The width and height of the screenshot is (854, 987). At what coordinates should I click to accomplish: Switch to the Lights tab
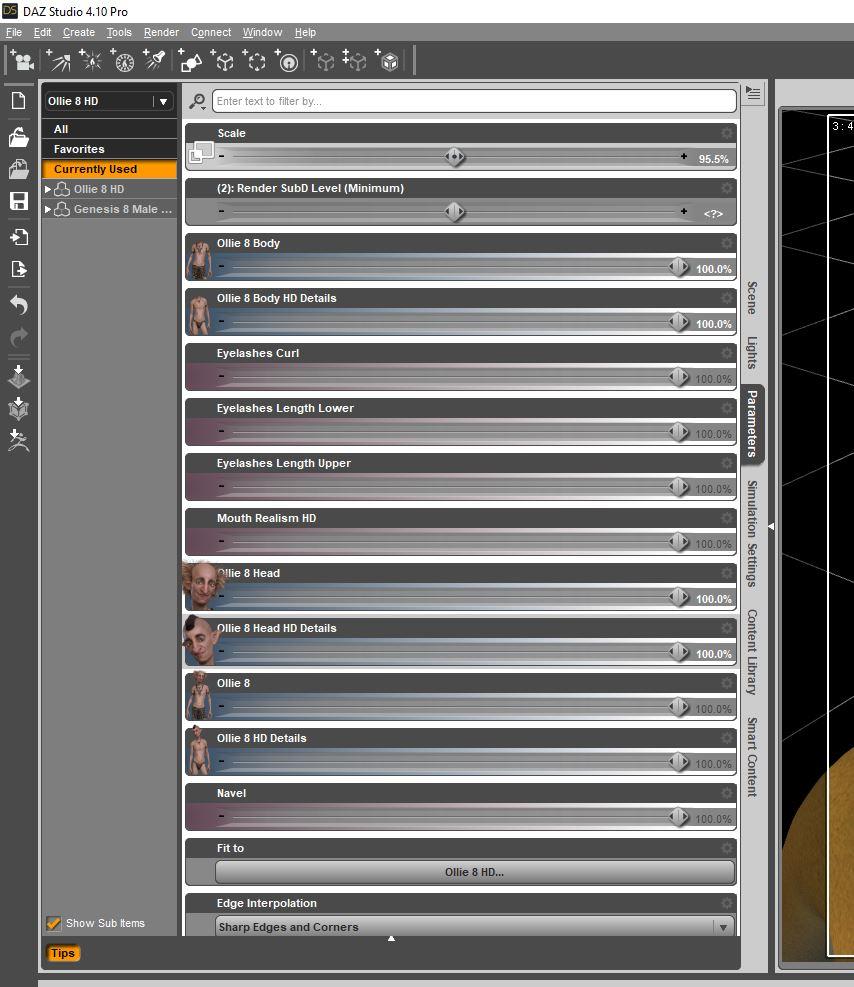point(752,352)
